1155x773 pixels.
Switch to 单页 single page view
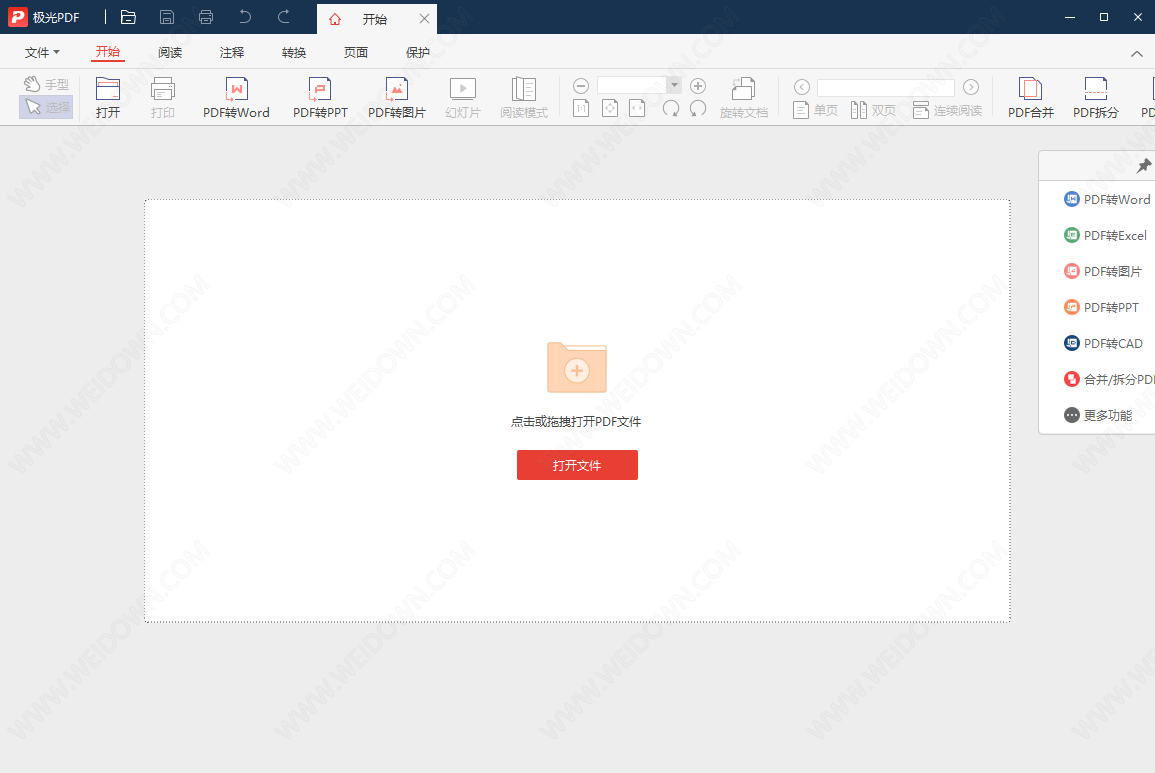[815, 111]
